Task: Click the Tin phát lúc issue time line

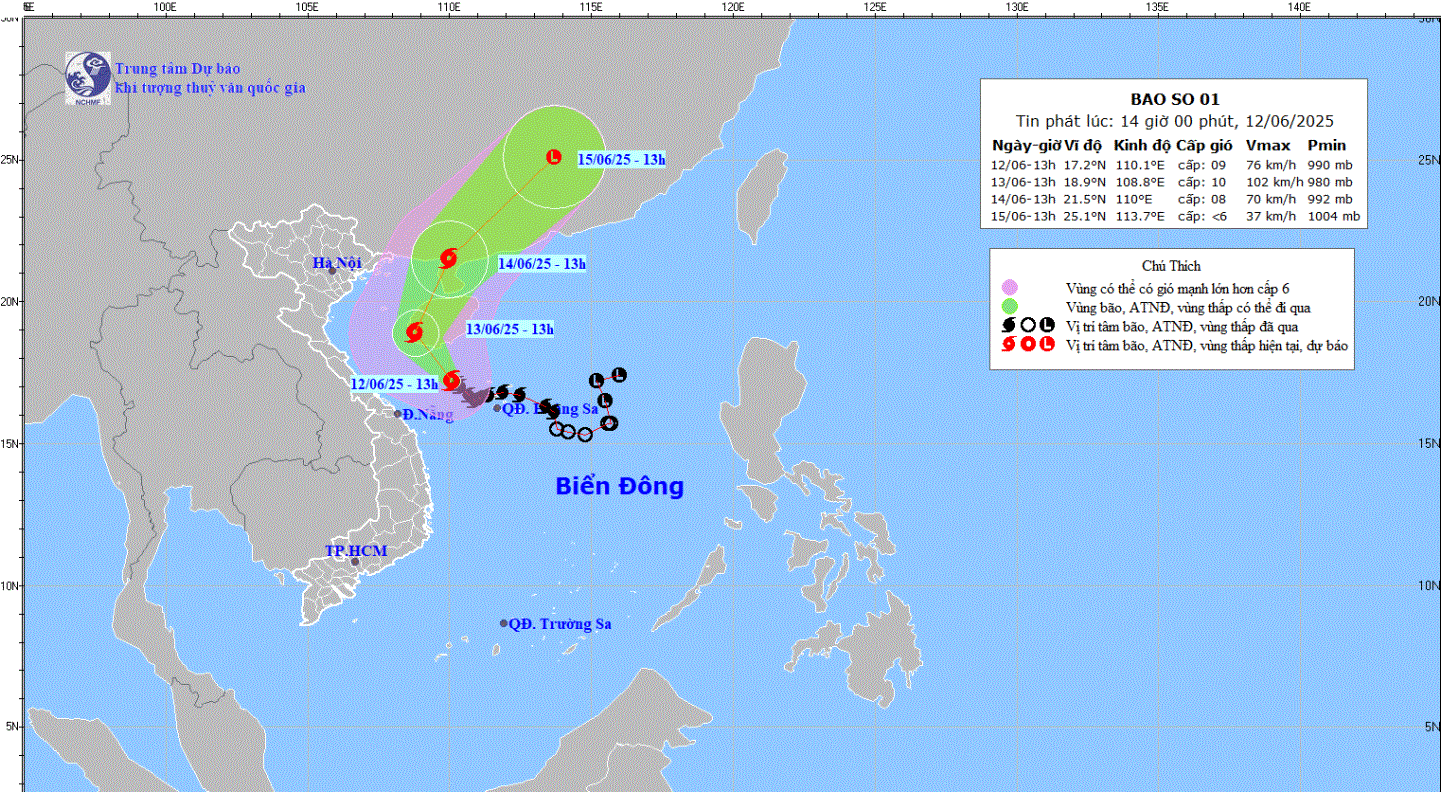Action: (1175, 122)
